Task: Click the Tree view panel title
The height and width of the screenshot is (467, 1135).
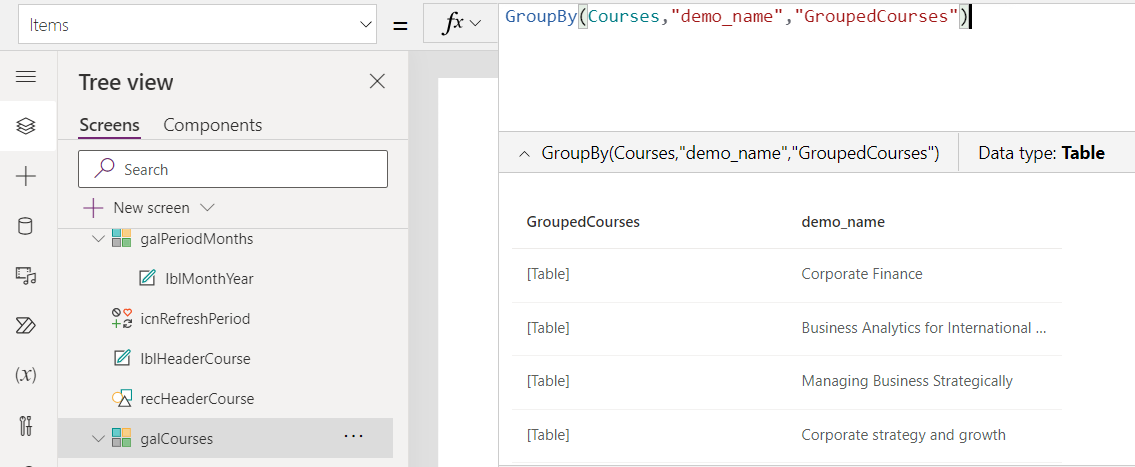Action: (126, 82)
